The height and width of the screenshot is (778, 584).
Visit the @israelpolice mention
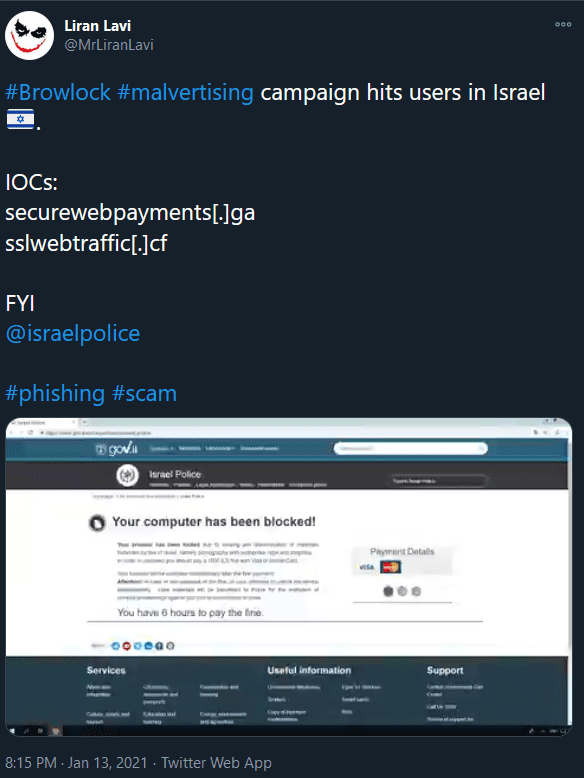72,333
